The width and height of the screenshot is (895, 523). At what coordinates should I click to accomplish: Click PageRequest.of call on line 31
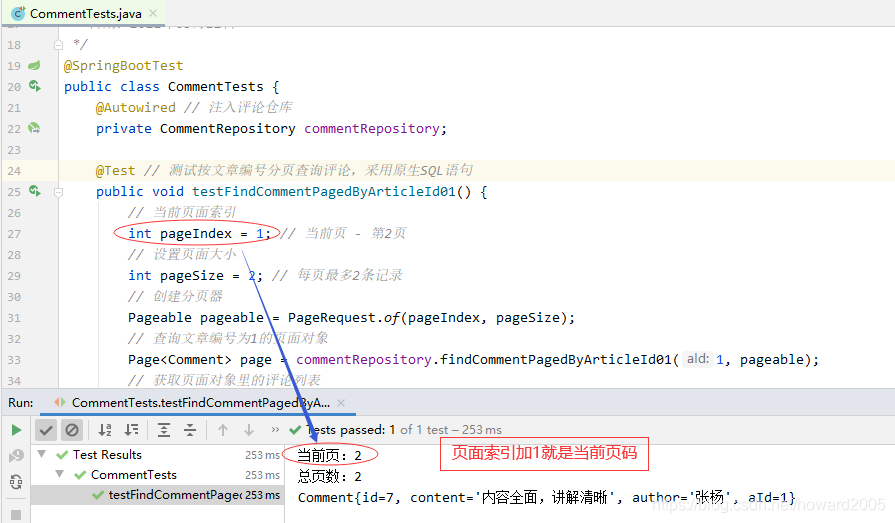pos(431,317)
